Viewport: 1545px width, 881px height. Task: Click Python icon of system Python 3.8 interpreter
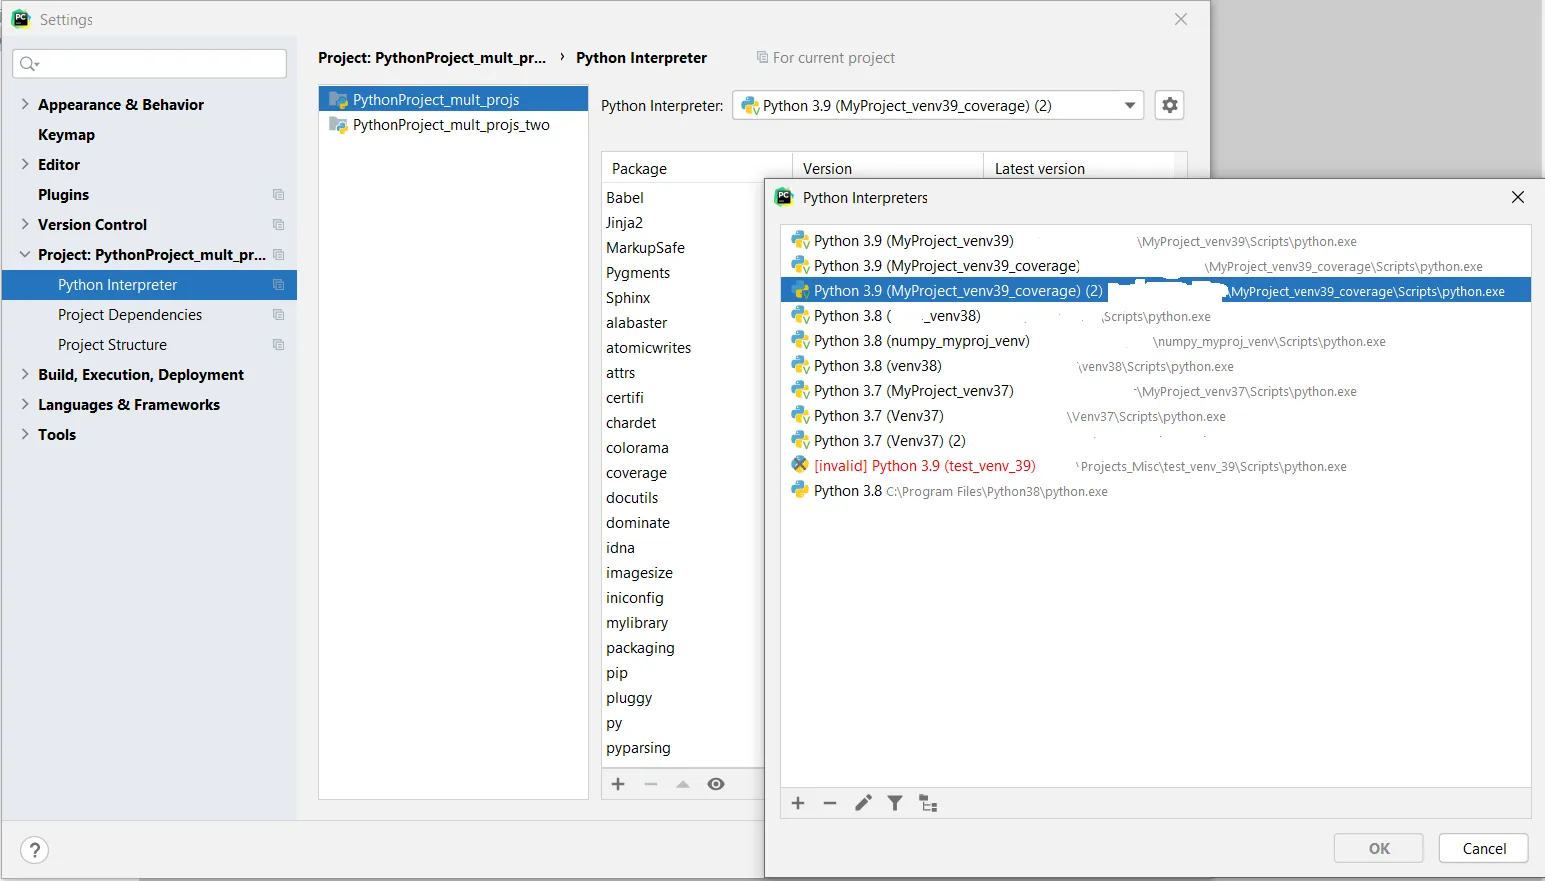[x=800, y=490]
